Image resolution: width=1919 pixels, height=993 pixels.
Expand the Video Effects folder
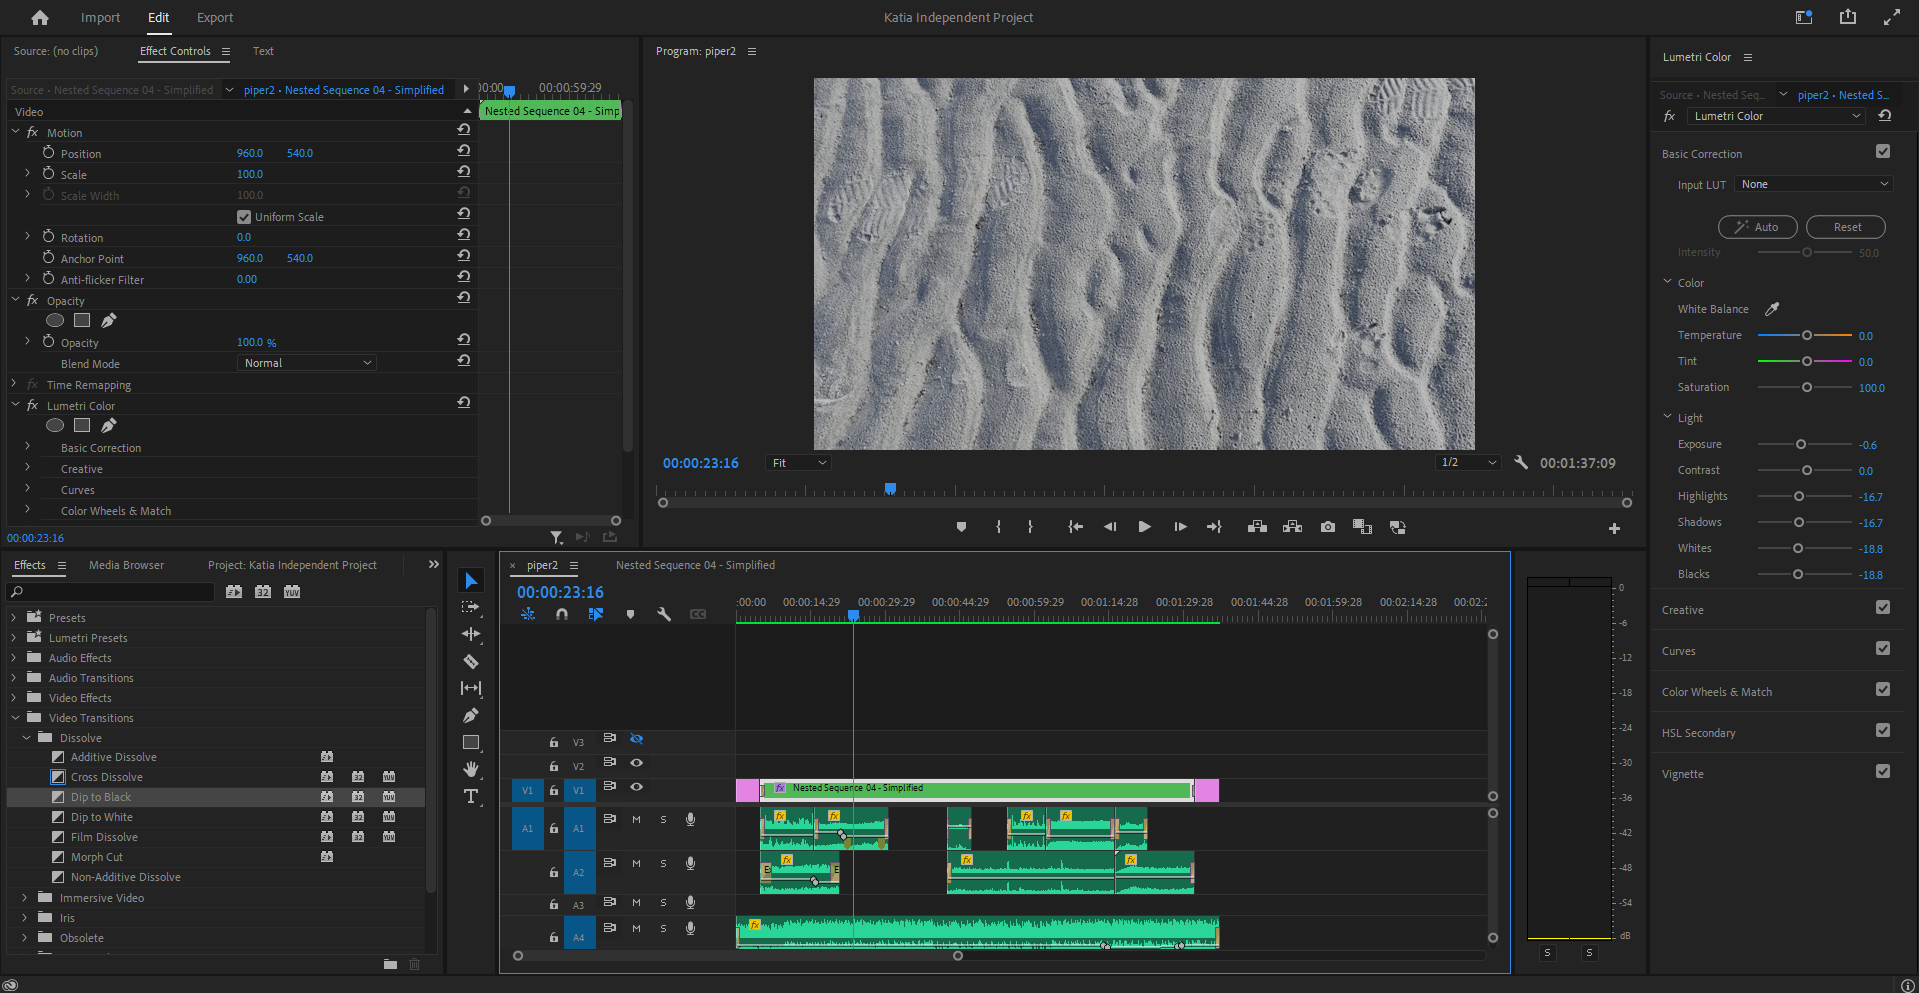tap(14, 698)
